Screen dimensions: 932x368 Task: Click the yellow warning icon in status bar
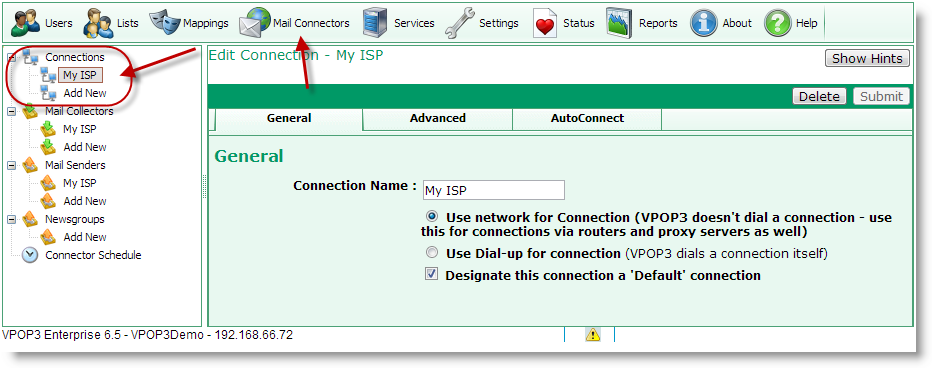pyautogui.click(x=593, y=335)
